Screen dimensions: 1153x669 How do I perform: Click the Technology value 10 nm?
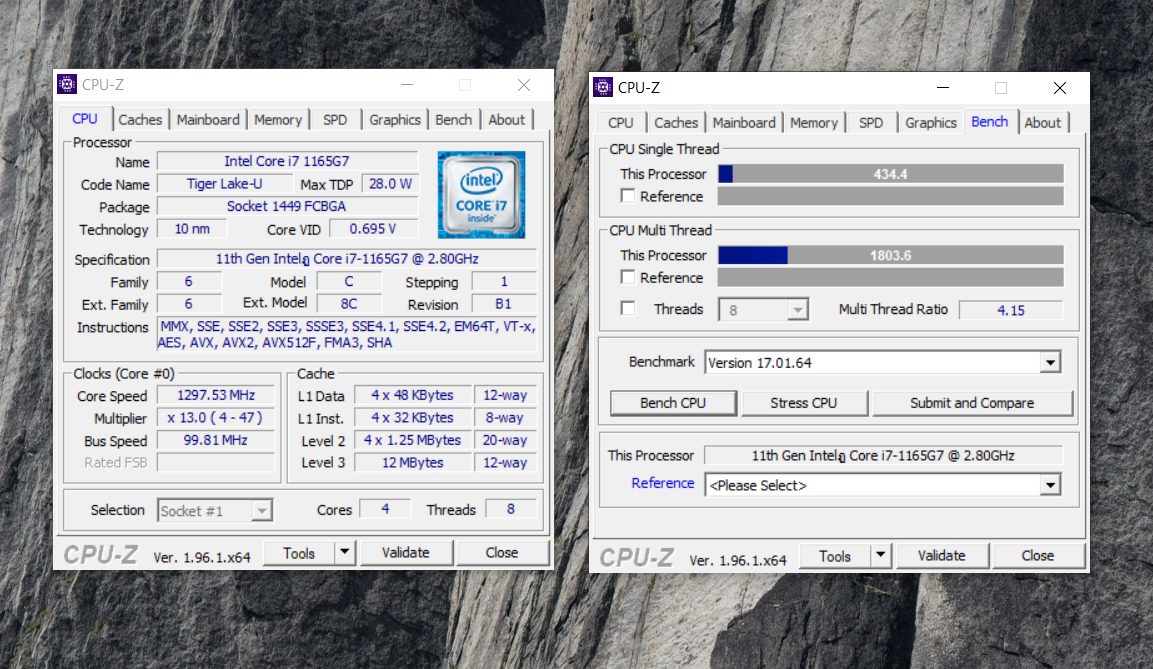coord(192,229)
